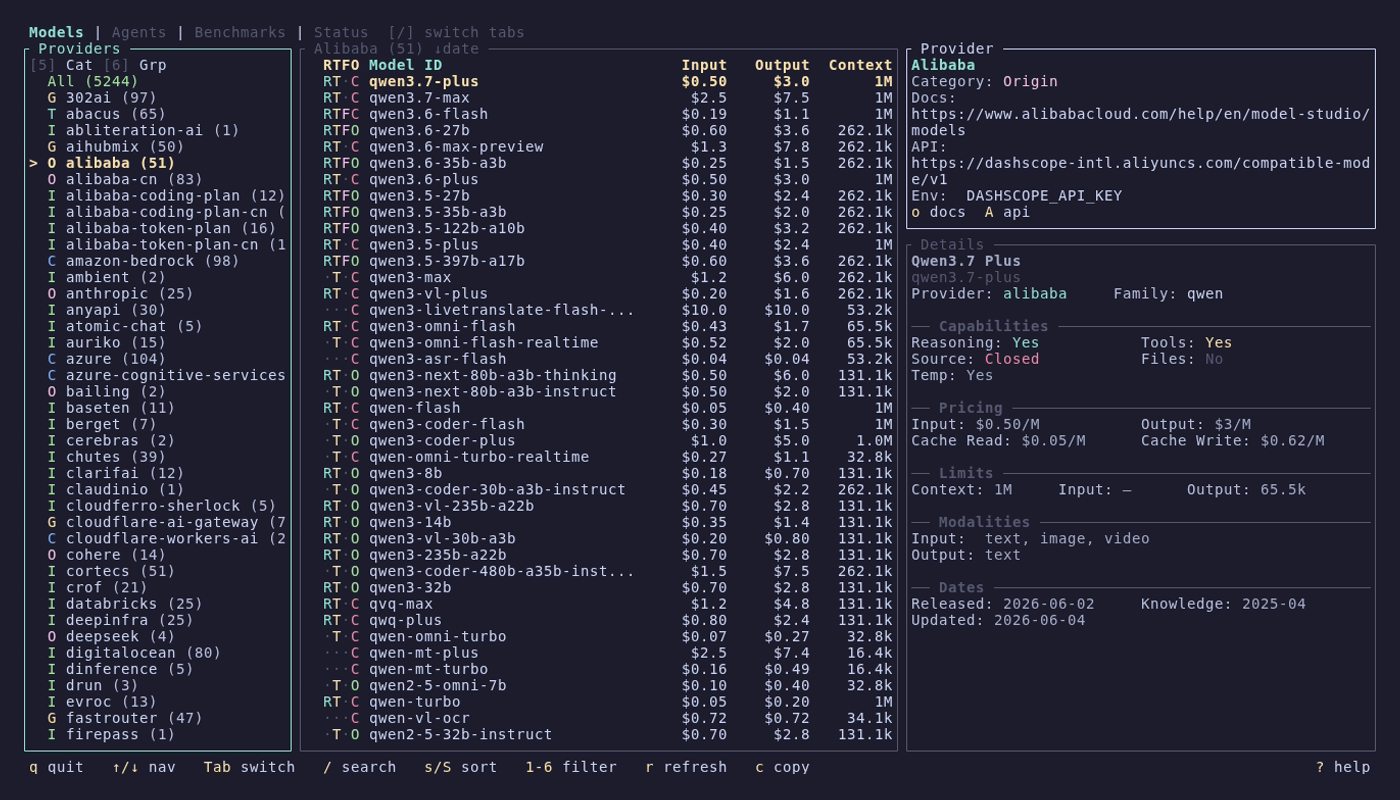Open the Benchmarks tab
1400x800 pixels.
click(240, 32)
